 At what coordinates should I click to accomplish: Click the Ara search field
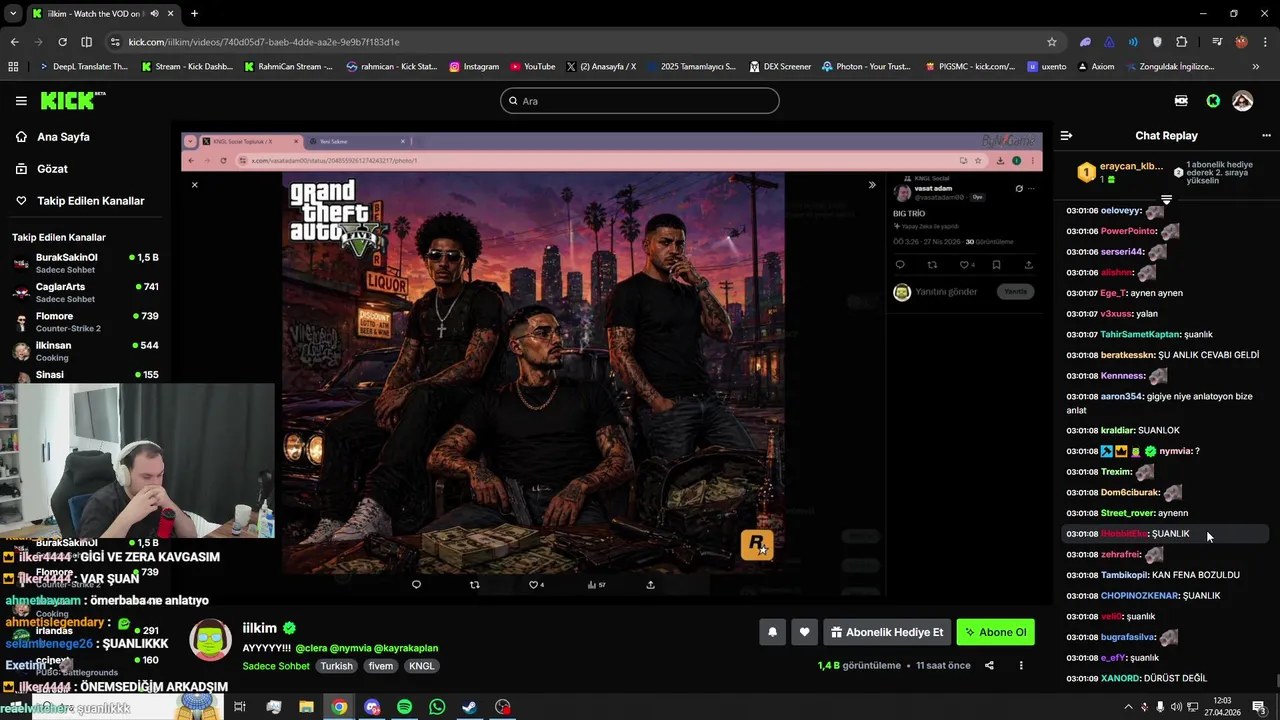tap(640, 101)
